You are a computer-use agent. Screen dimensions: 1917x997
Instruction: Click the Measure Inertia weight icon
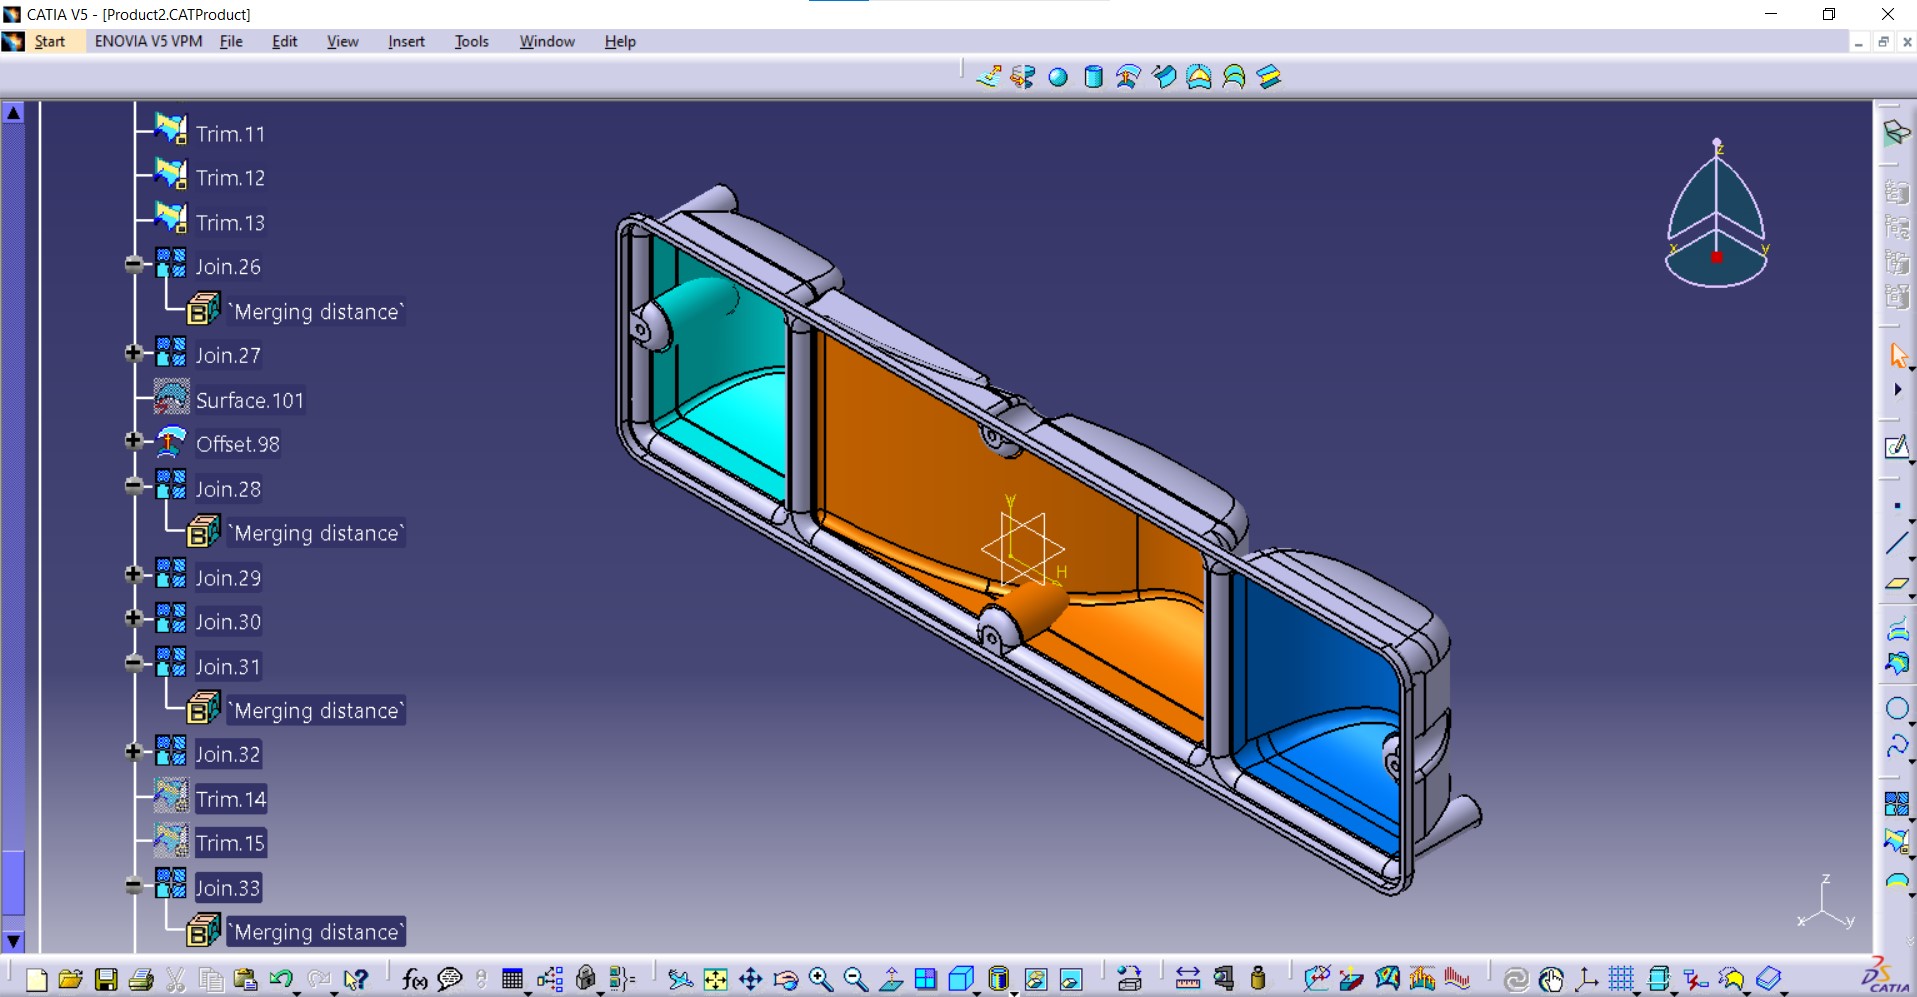pos(1258,979)
